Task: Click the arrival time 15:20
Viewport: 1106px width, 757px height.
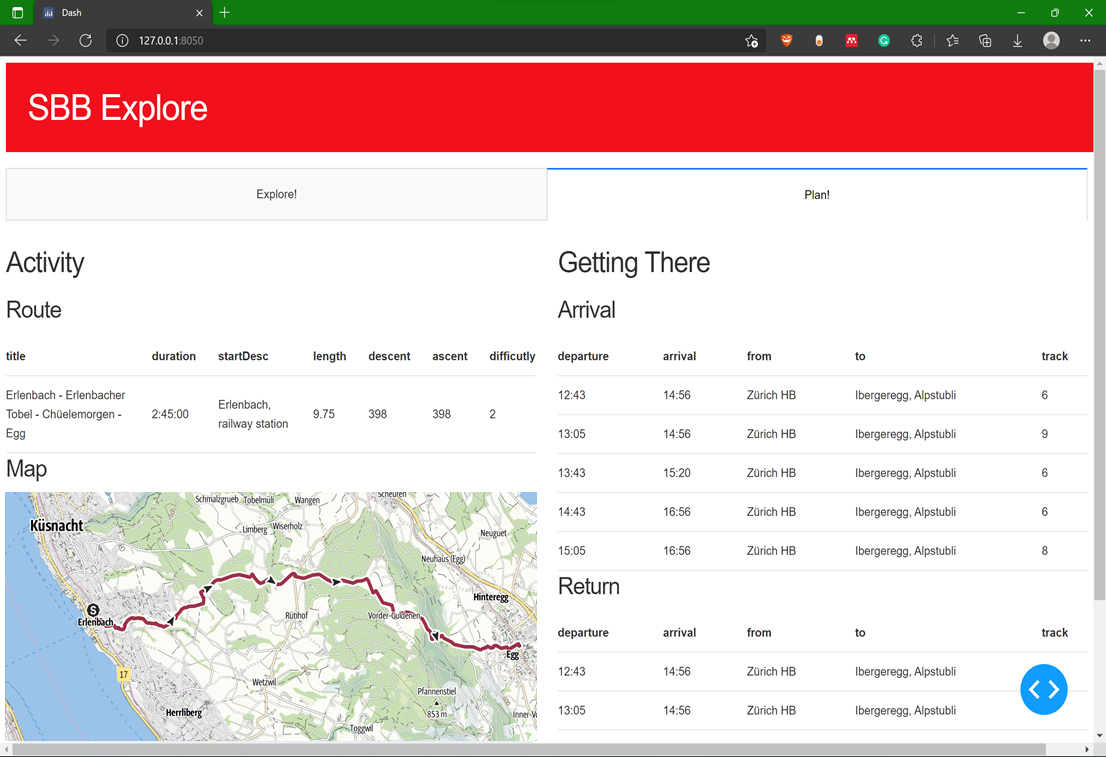Action: click(x=676, y=473)
